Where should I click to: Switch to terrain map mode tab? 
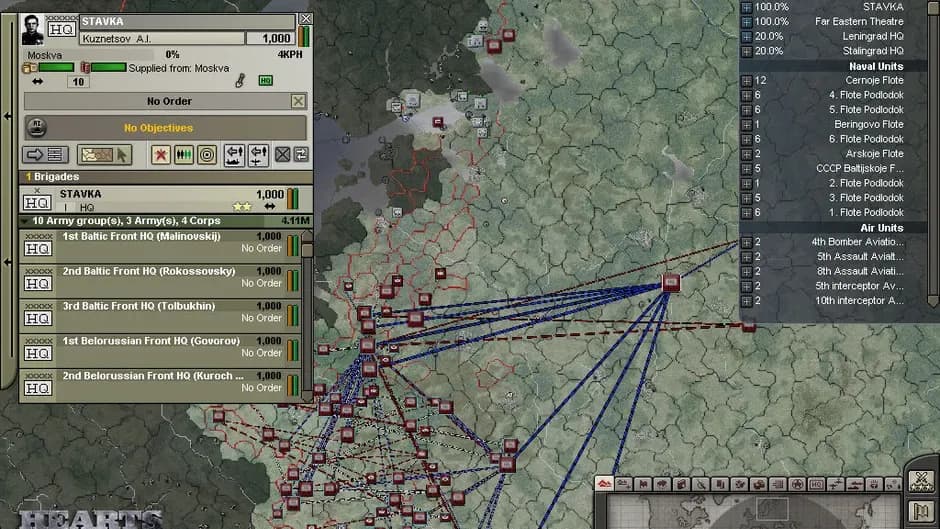(604, 484)
